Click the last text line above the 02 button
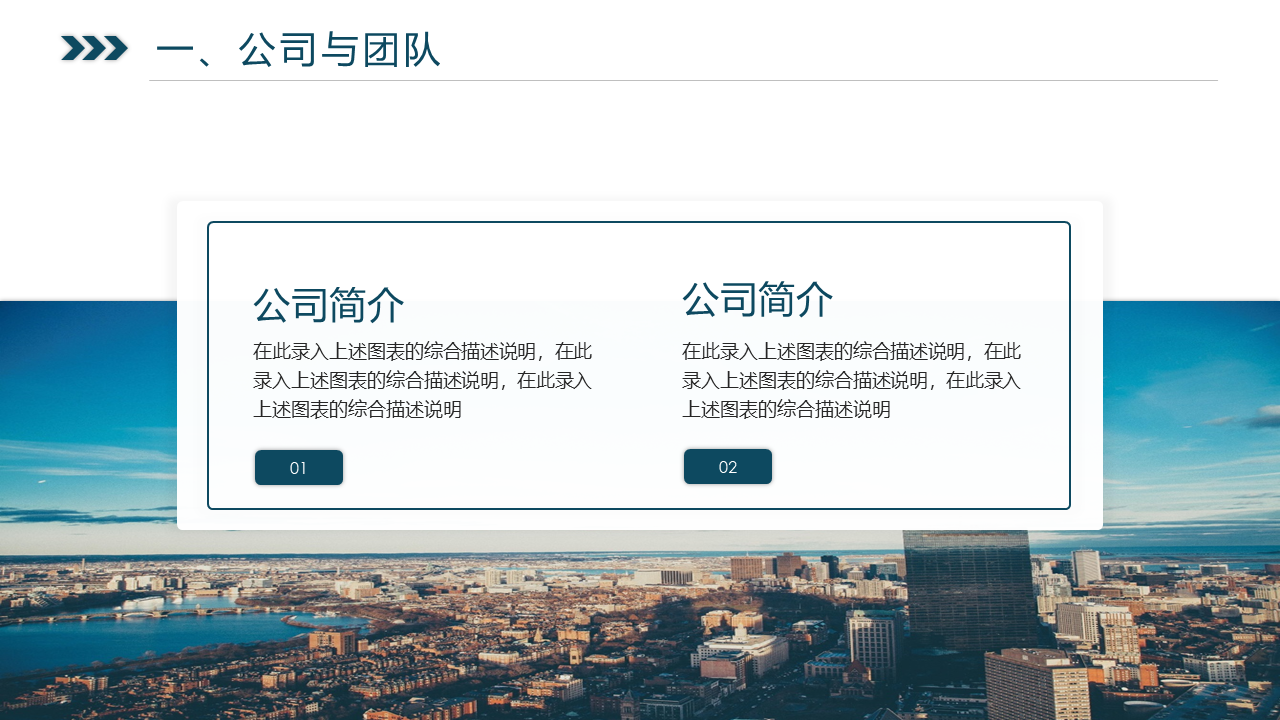Image resolution: width=1280 pixels, height=720 pixels. 786,410
